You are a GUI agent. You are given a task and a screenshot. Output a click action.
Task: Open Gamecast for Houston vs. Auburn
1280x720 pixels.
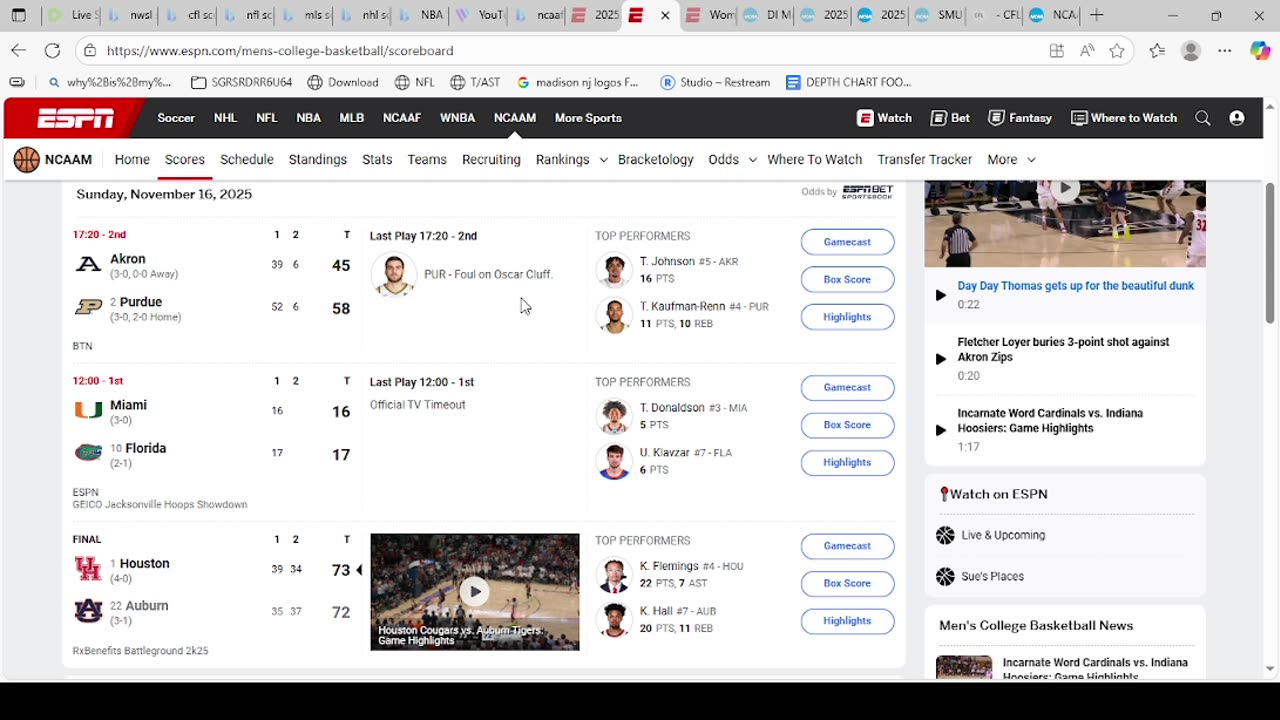coord(847,546)
